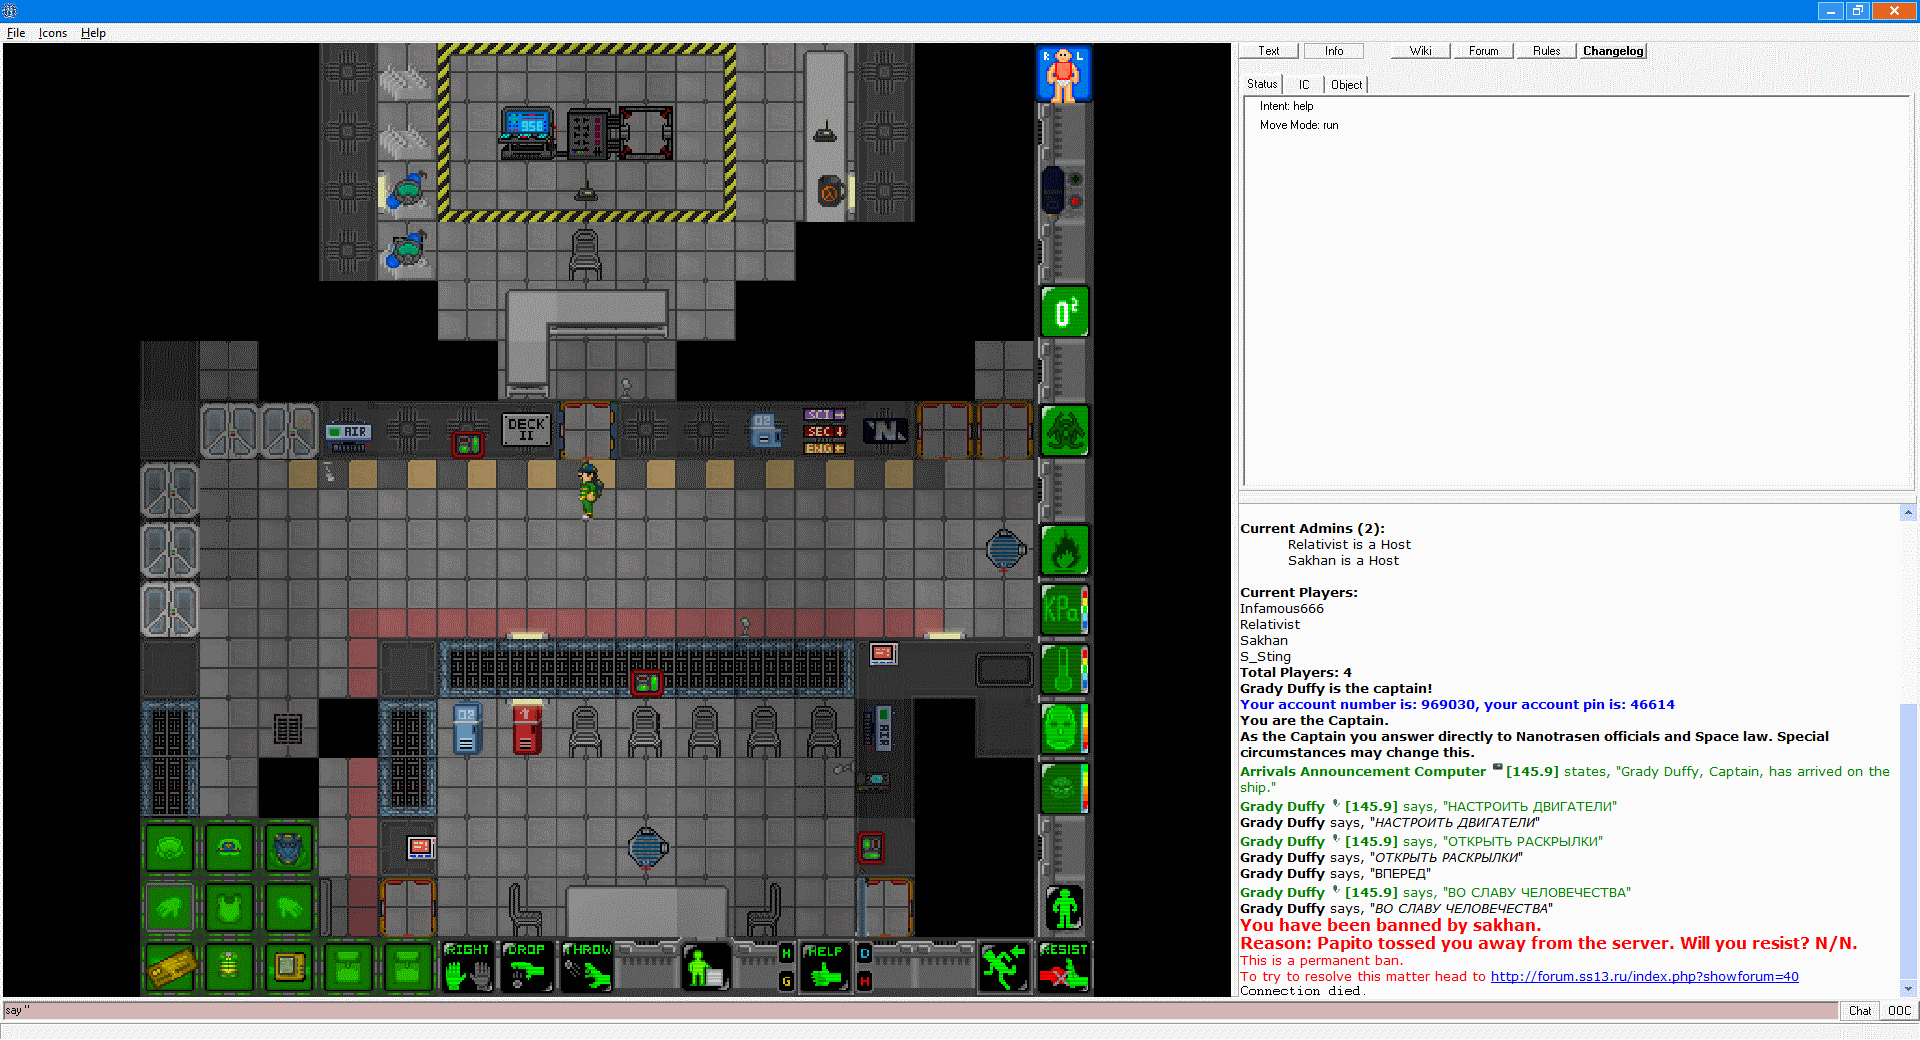Click the say command input field
This screenshot has width=1920, height=1040.
coord(920,1011)
